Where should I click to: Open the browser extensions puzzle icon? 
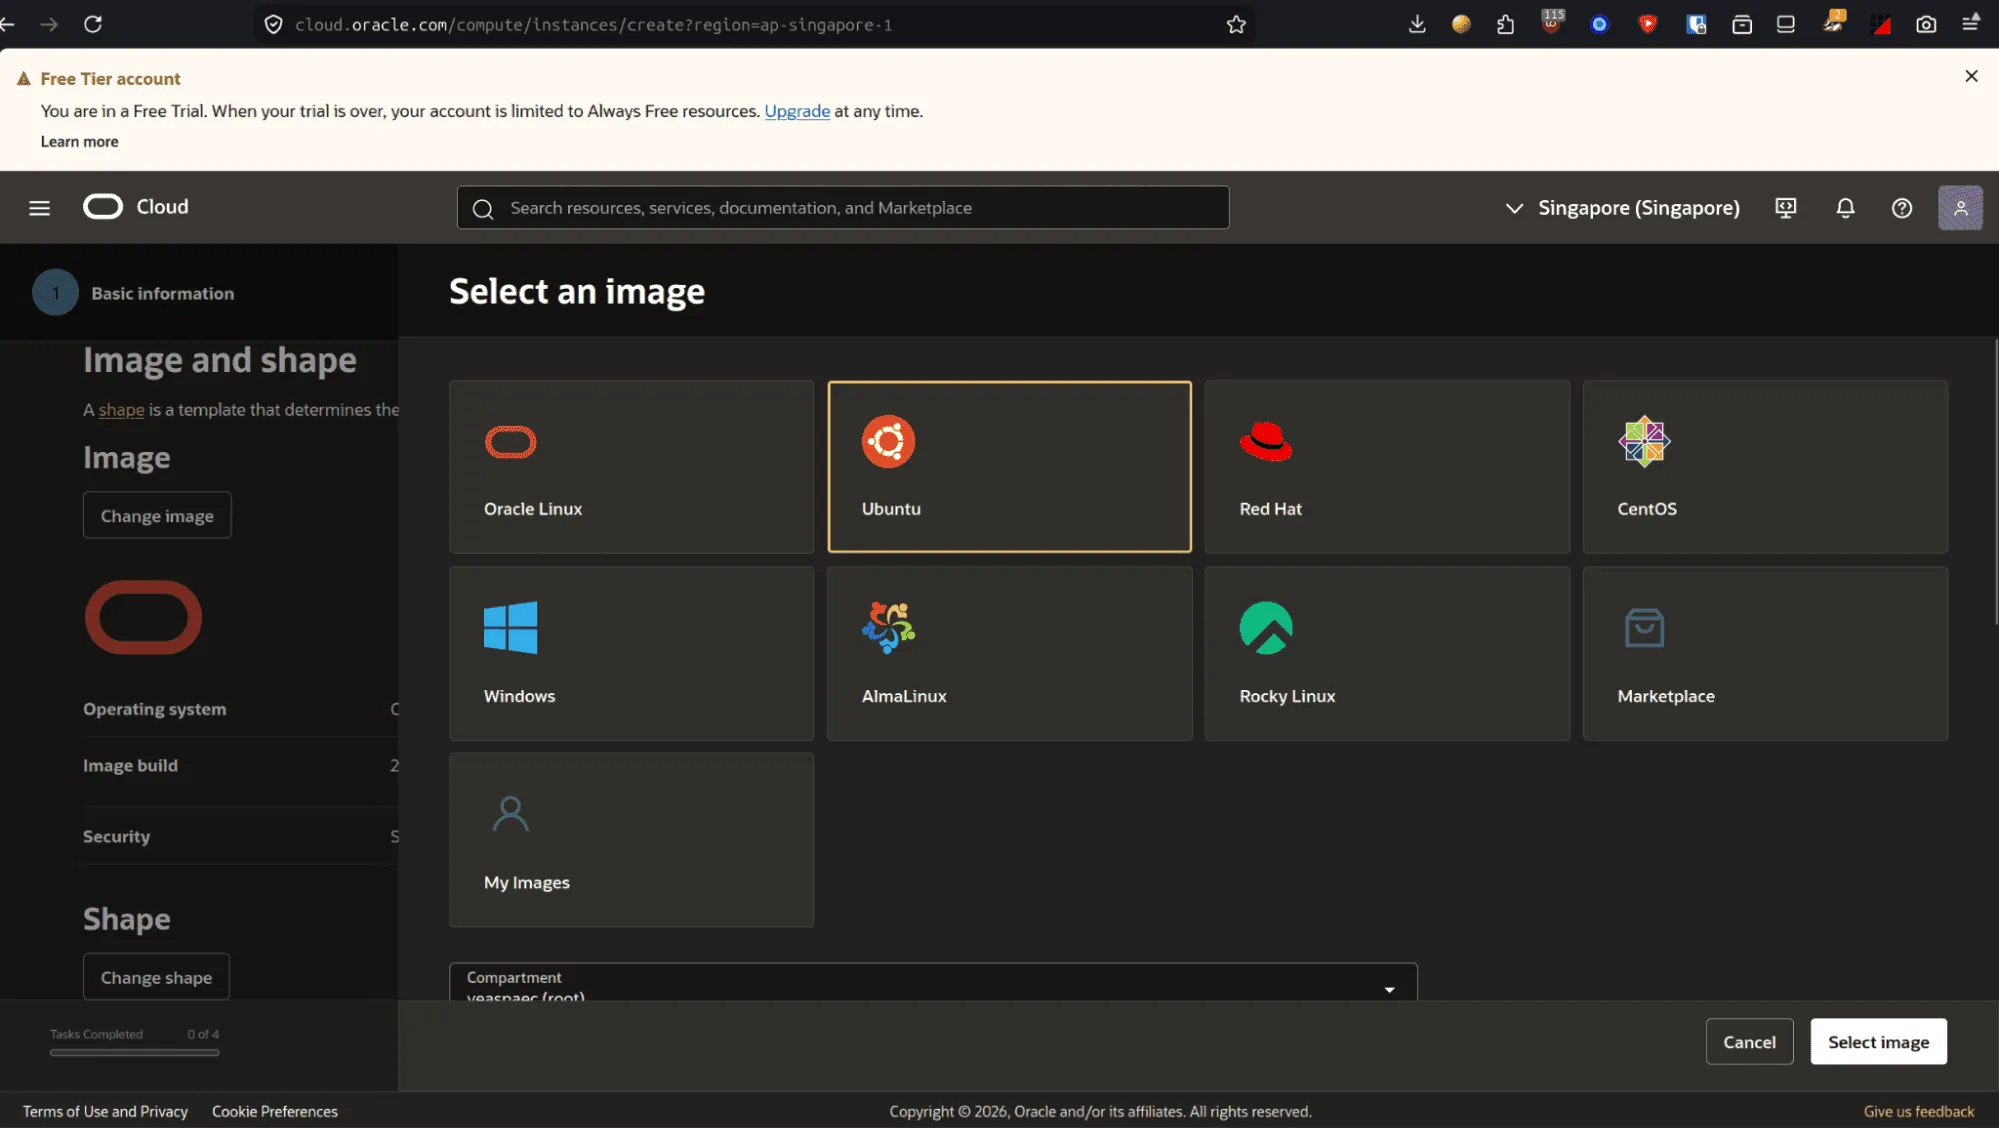point(1506,24)
